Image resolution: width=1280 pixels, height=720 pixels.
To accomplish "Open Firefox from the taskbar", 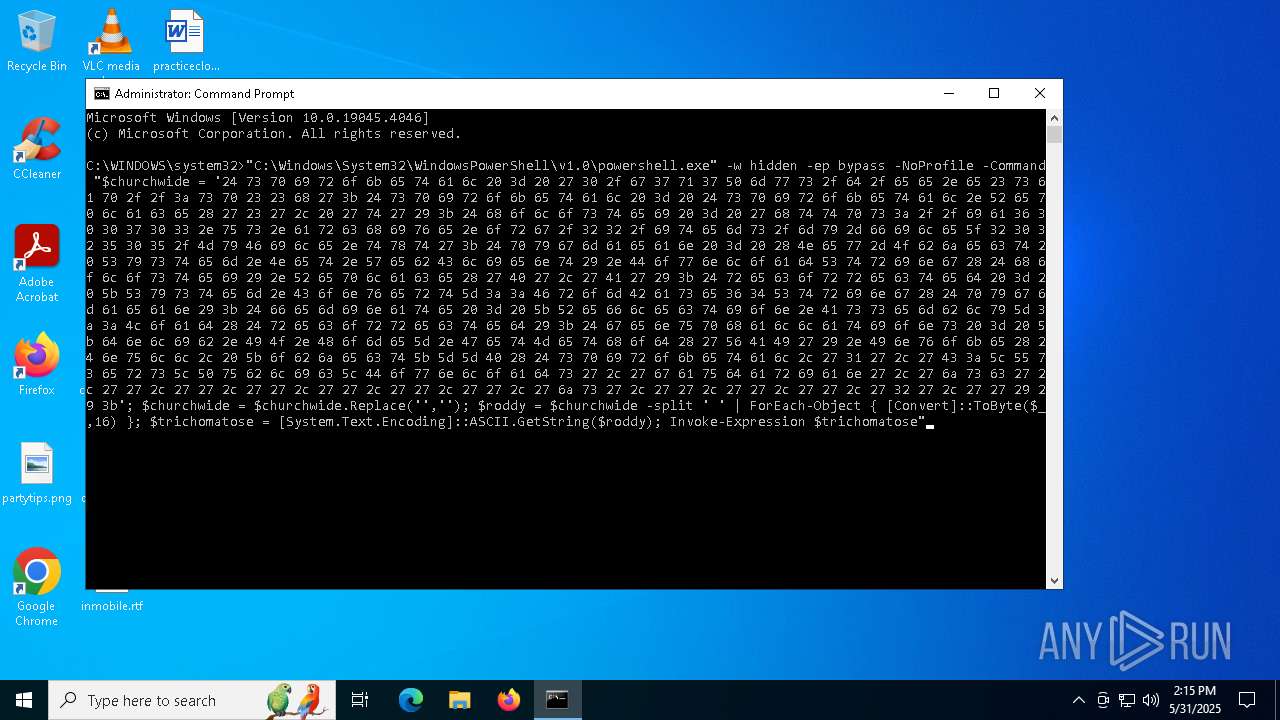I will [509, 700].
